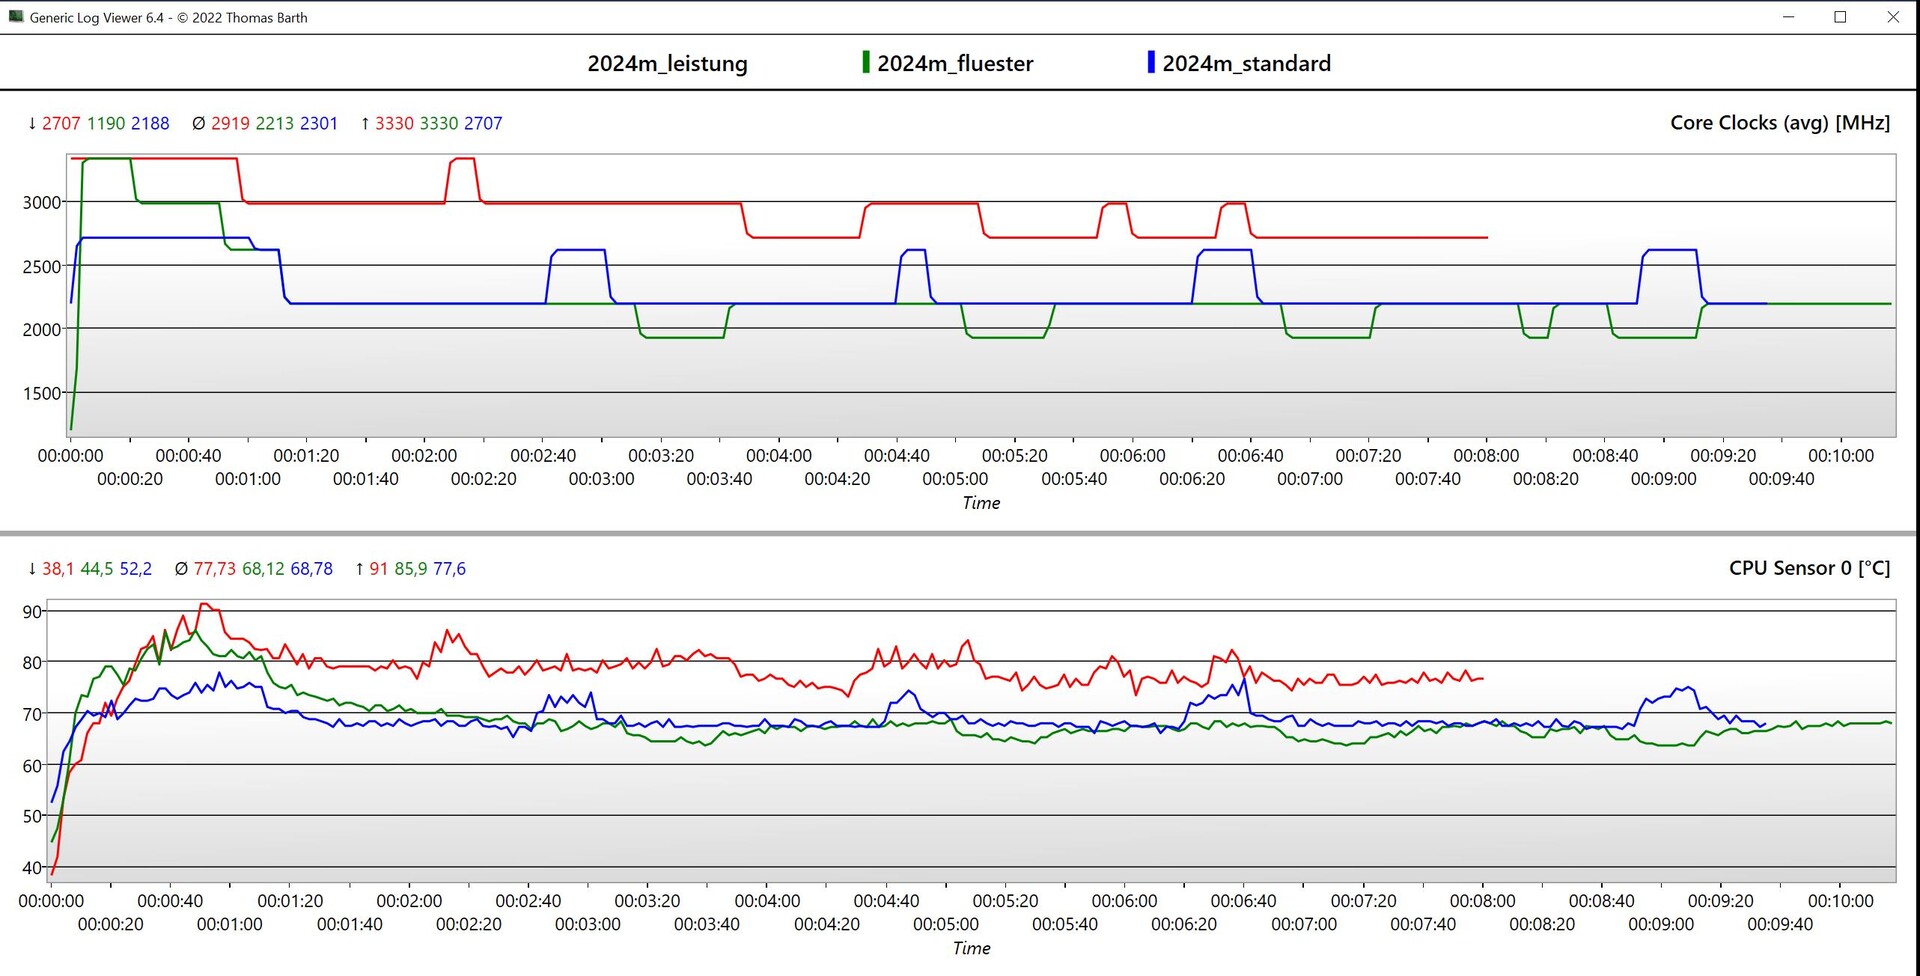Select the 2024m_leistung legend entry
Screen dimensions: 1920x976
click(x=667, y=63)
